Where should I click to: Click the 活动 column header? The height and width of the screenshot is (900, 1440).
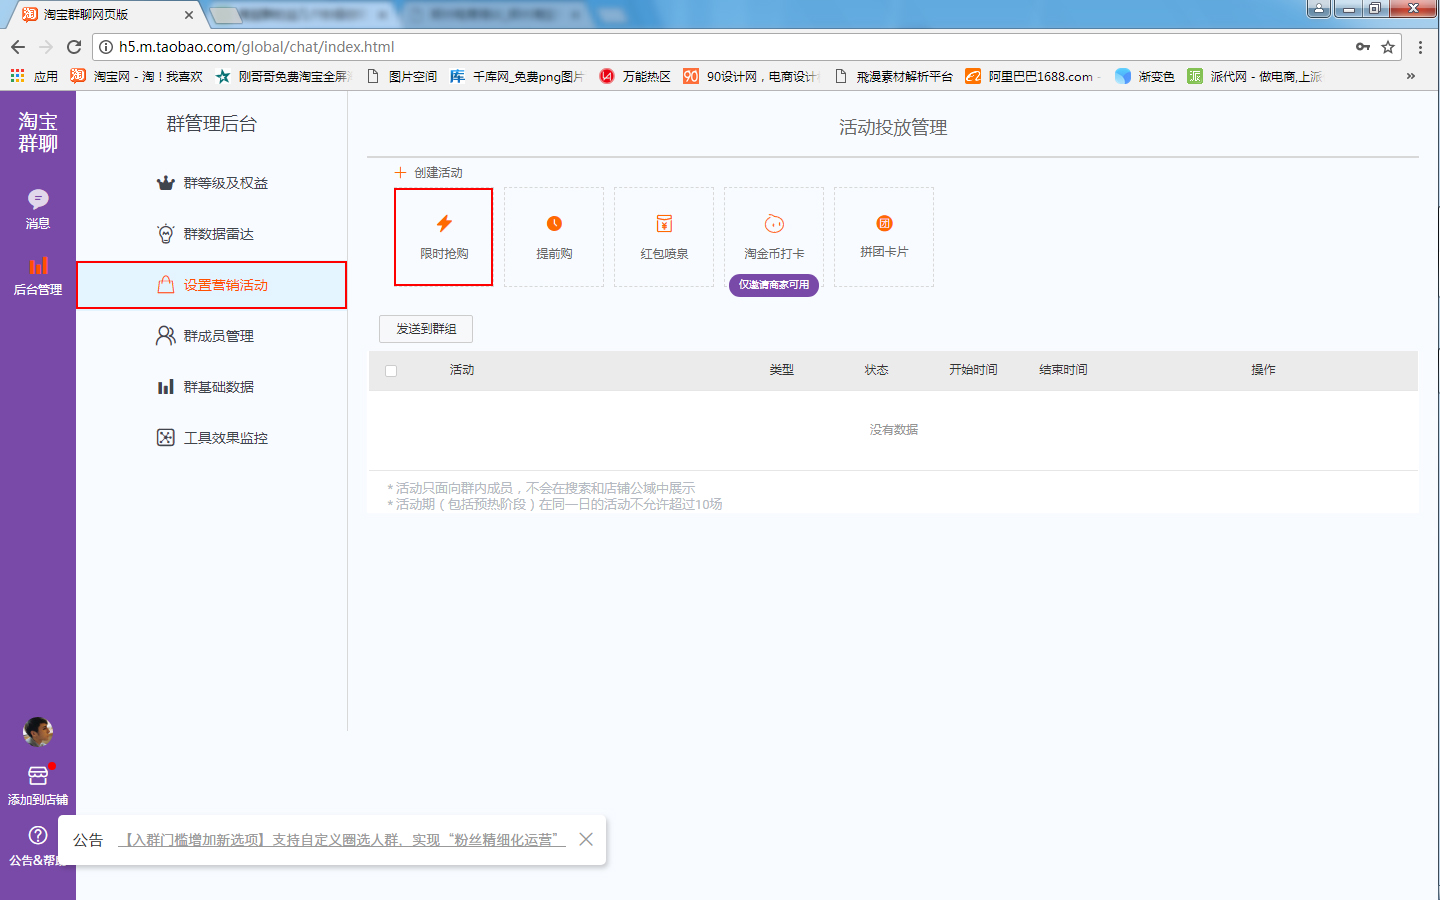(462, 370)
